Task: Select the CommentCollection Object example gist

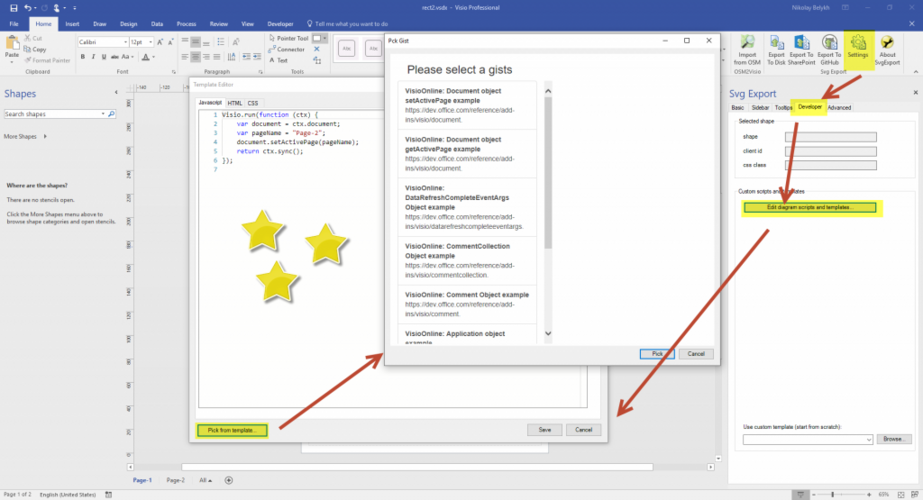Action: [x=467, y=260]
